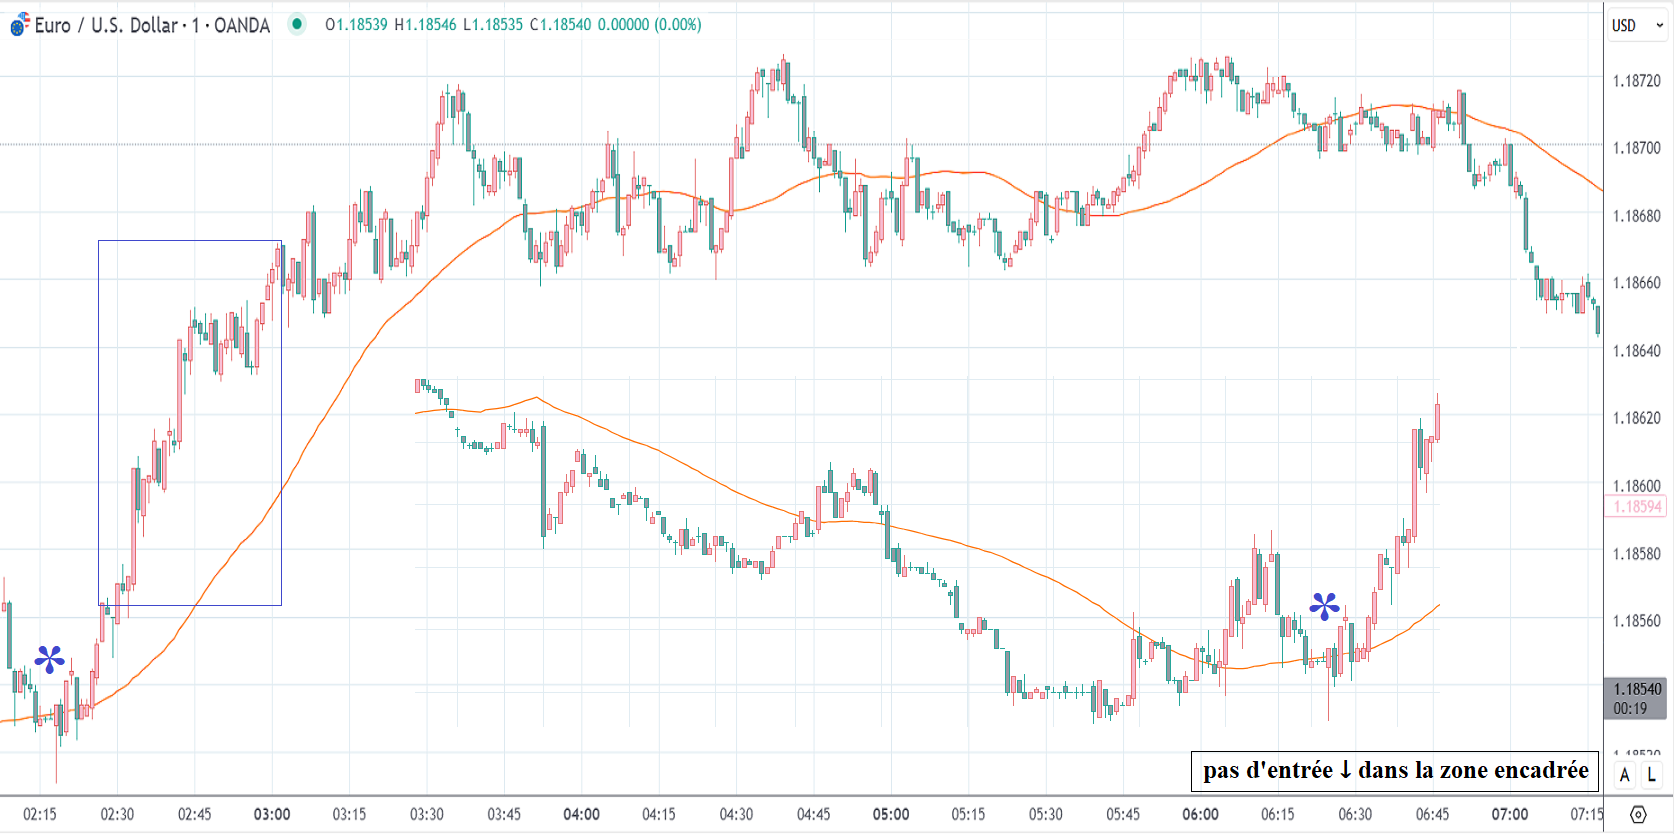Click the 06:15 time axis label
1674x834 pixels.
tap(1278, 814)
